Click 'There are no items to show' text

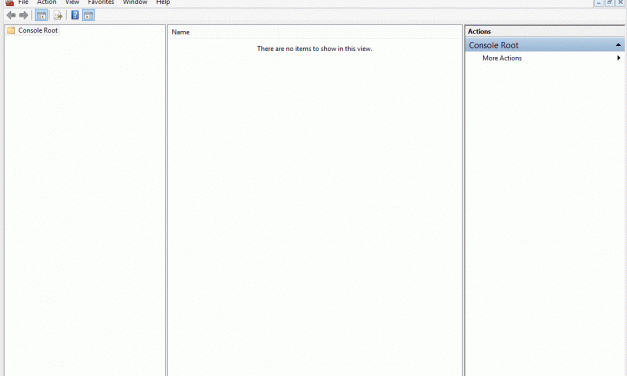pyautogui.click(x=314, y=48)
